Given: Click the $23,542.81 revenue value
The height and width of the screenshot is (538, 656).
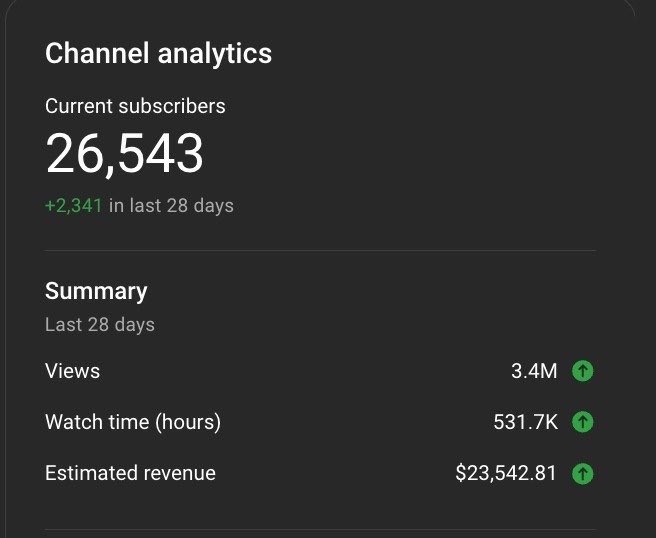Looking at the screenshot, I should tap(506, 473).
